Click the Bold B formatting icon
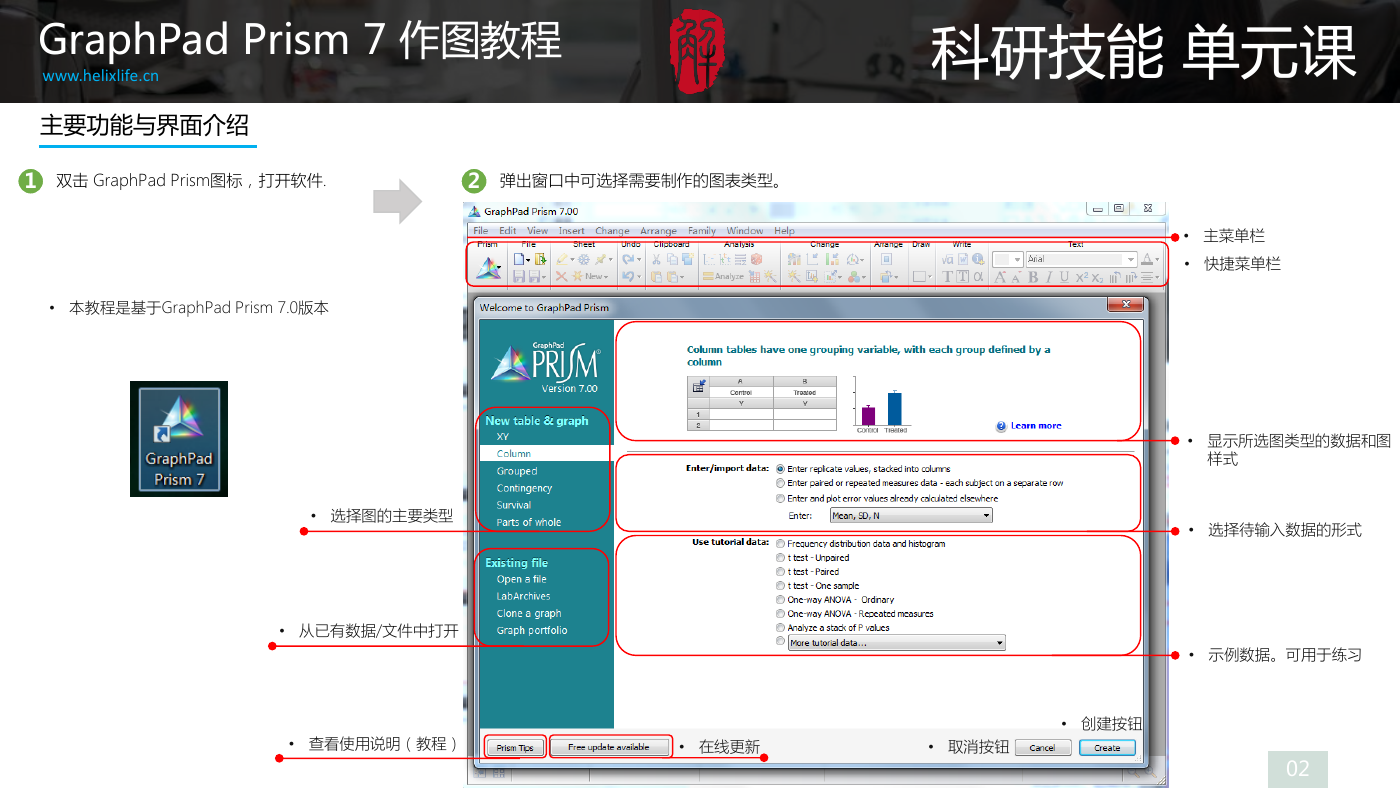Screen dimensions: 1400x788 coord(1033,277)
